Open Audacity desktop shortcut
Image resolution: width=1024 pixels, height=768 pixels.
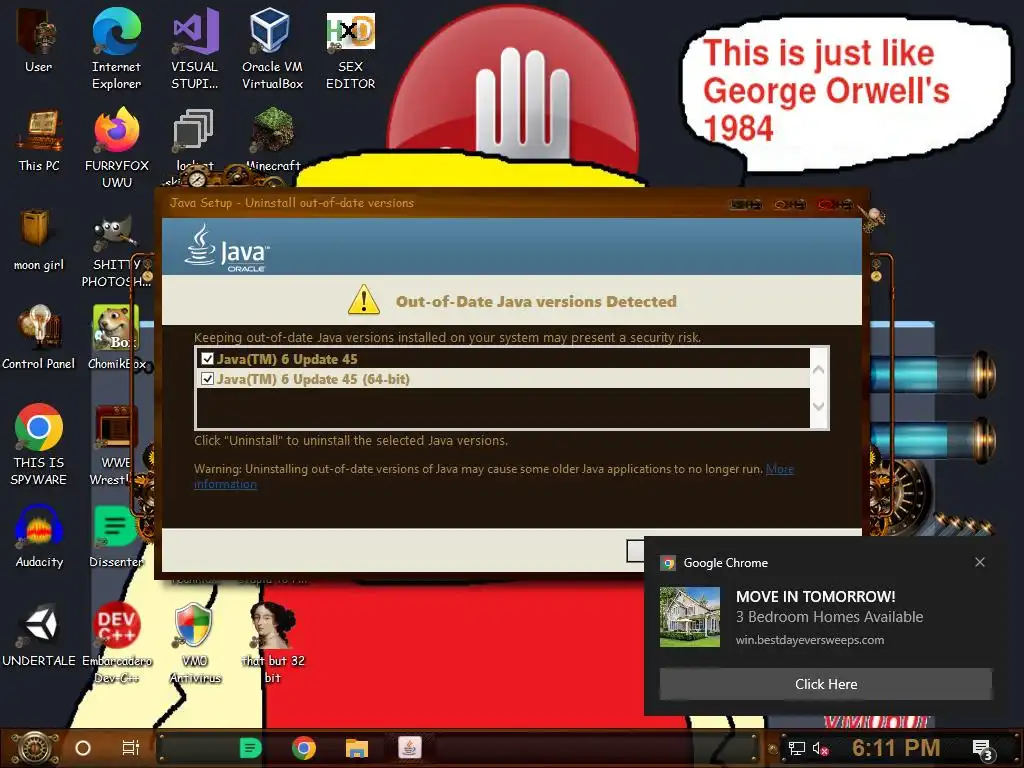39,537
